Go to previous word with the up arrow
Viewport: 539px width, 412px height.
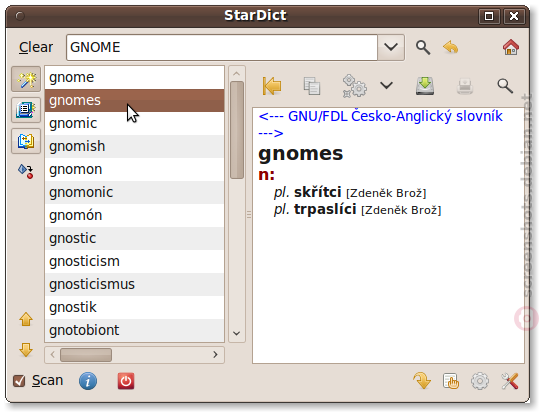coord(26,320)
